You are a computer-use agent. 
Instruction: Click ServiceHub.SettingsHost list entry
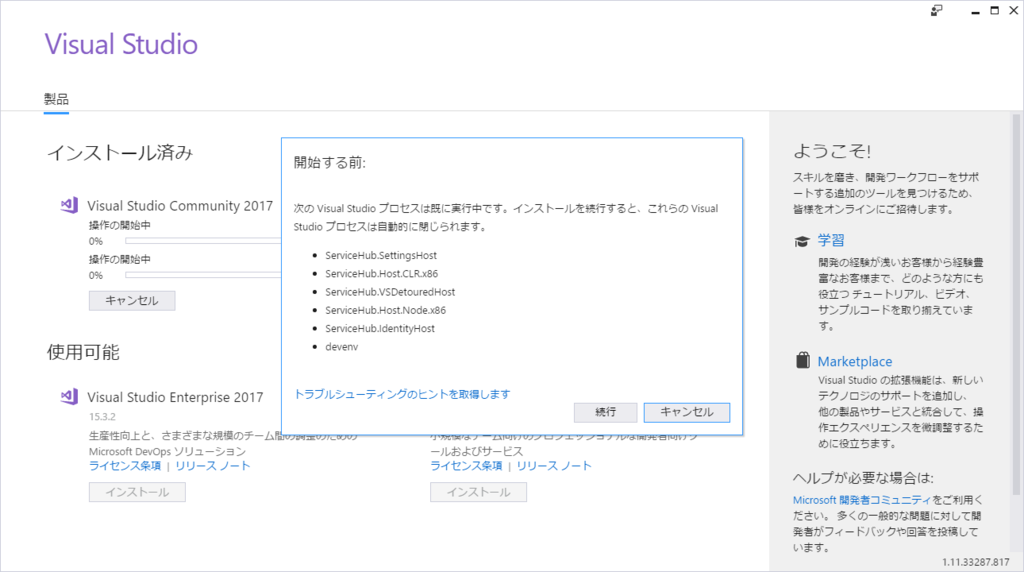click(381, 255)
